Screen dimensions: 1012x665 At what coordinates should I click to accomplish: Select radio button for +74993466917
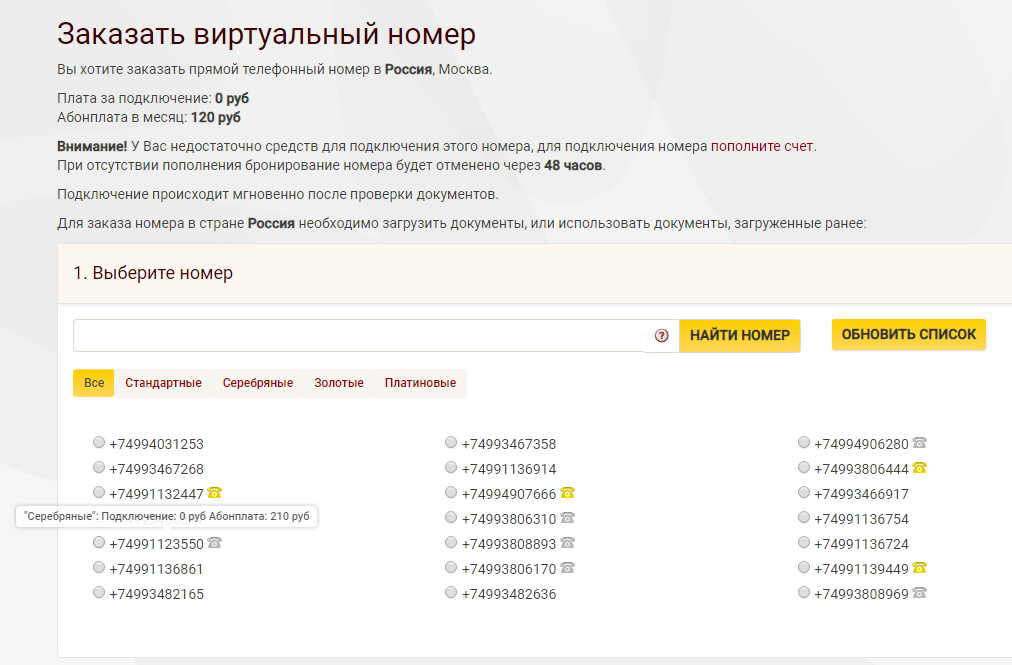804,492
